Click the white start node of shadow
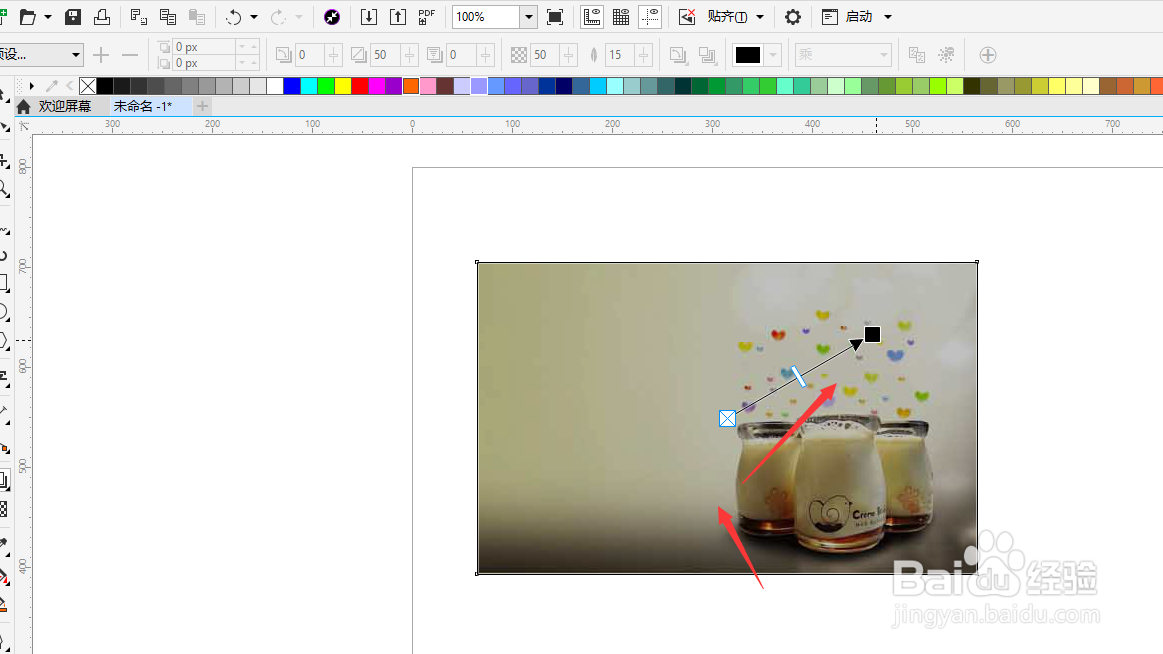1163x654 pixels. click(x=728, y=418)
